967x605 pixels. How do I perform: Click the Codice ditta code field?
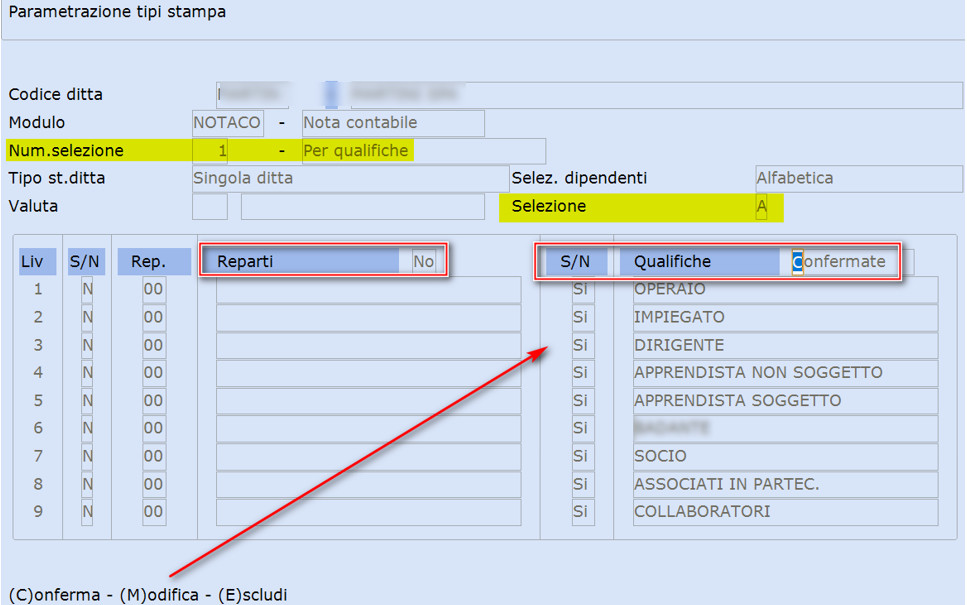[x=253, y=94]
